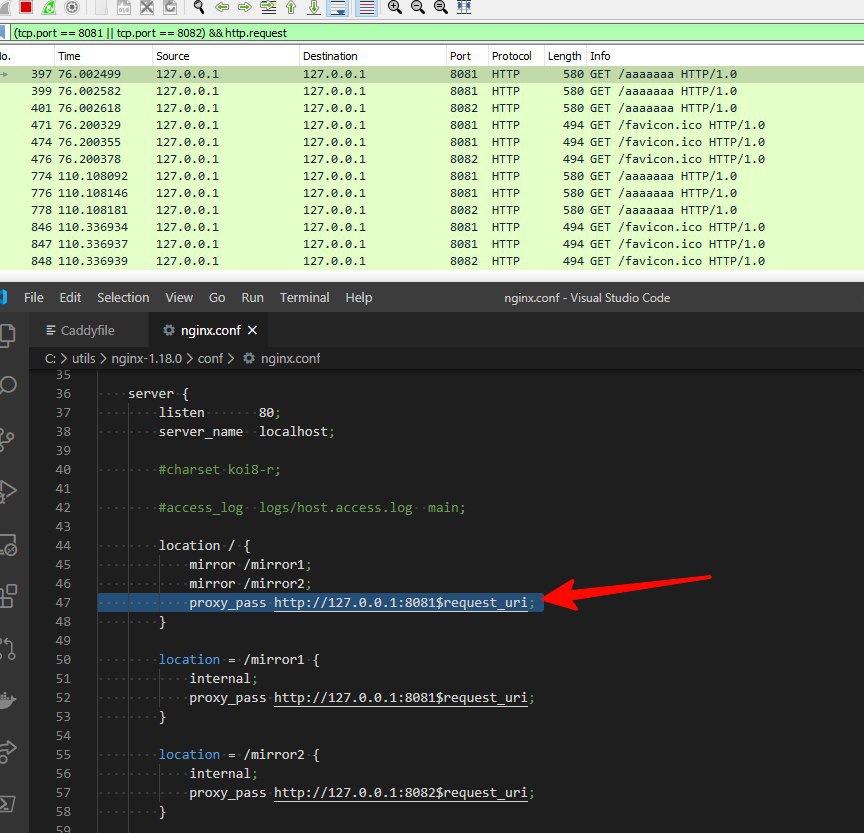The height and width of the screenshot is (833, 864).
Task: Toggle auto-scroll during live capture
Action: (x=337, y=7)
